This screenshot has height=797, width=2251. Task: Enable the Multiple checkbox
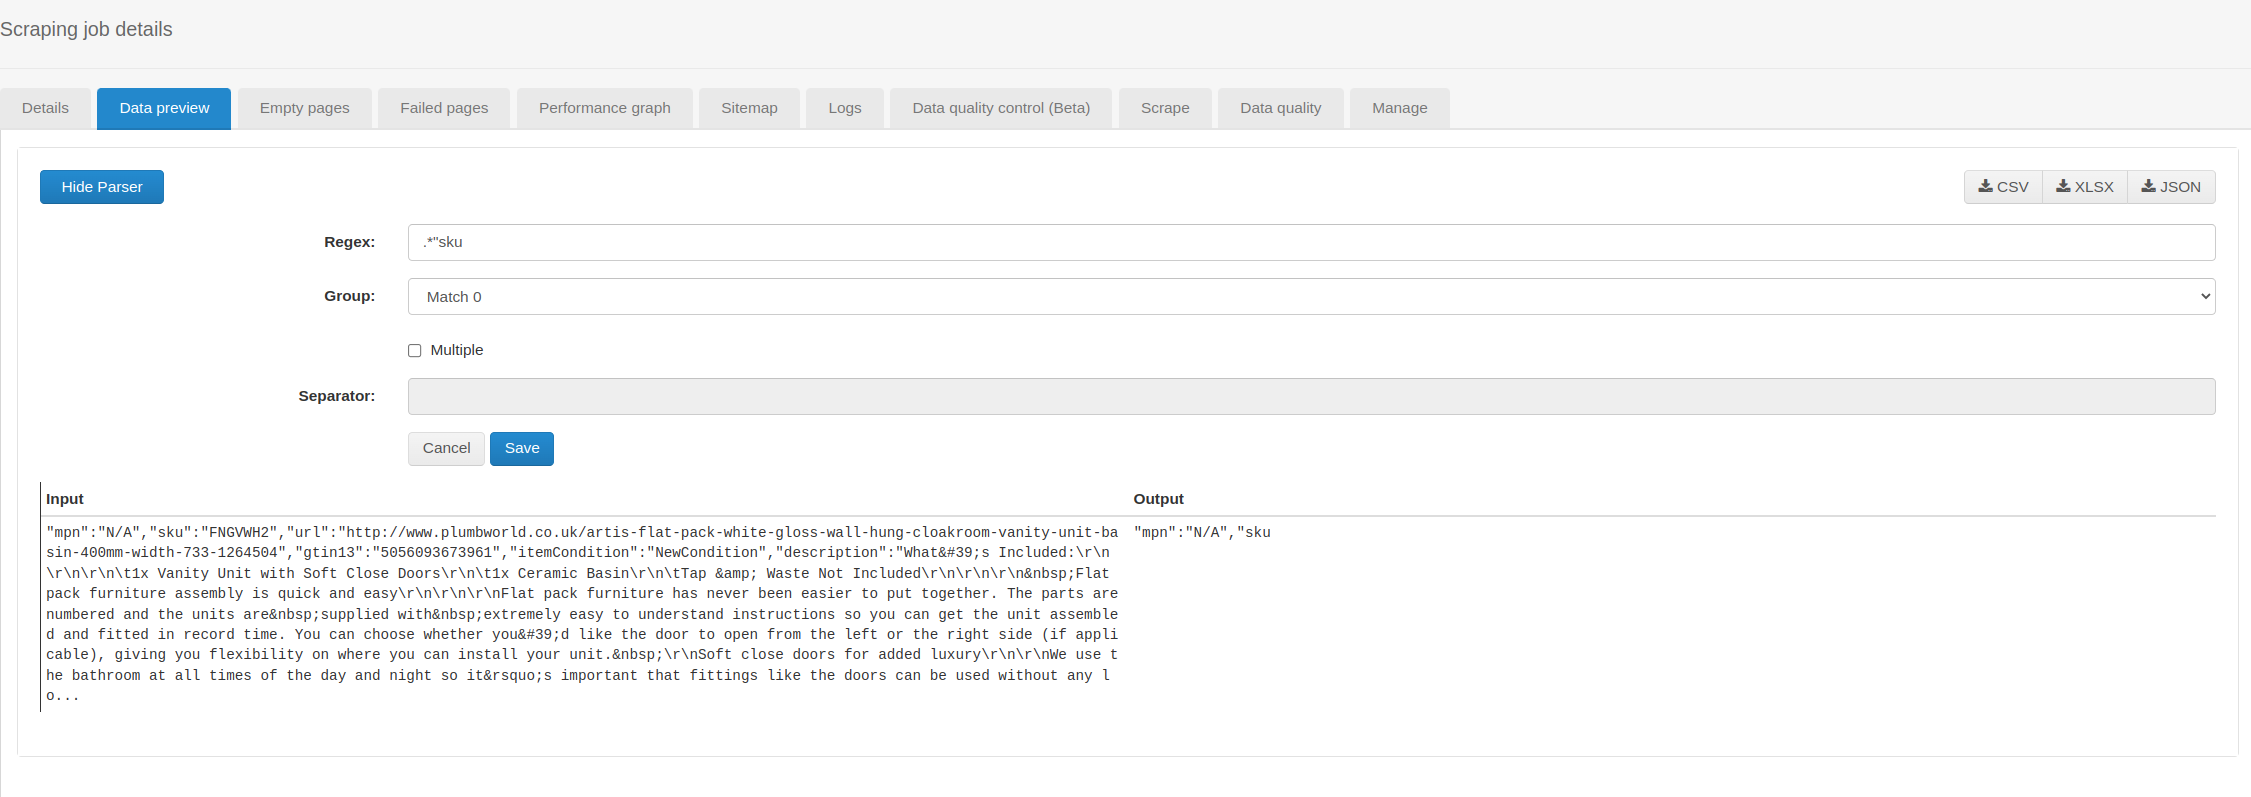(x=415, y=351)
